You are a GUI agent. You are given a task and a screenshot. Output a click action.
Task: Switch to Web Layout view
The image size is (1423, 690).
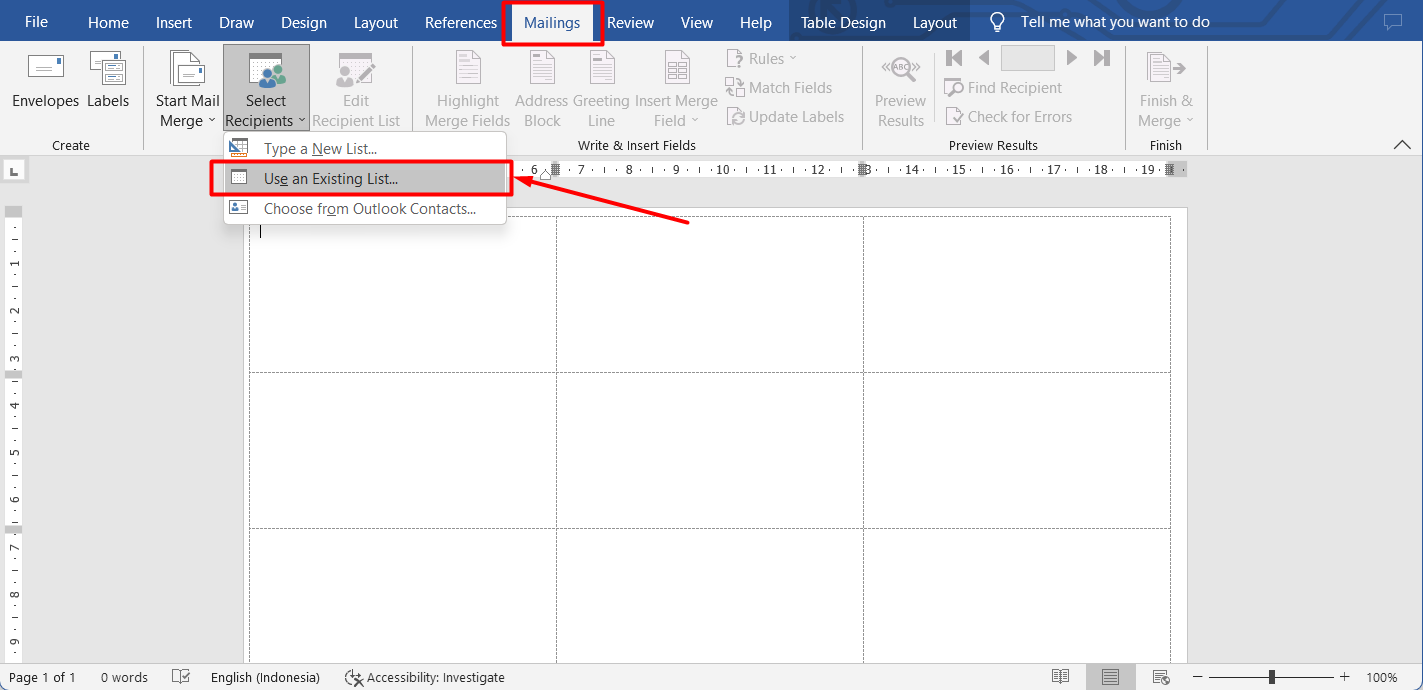(1161, 676)
